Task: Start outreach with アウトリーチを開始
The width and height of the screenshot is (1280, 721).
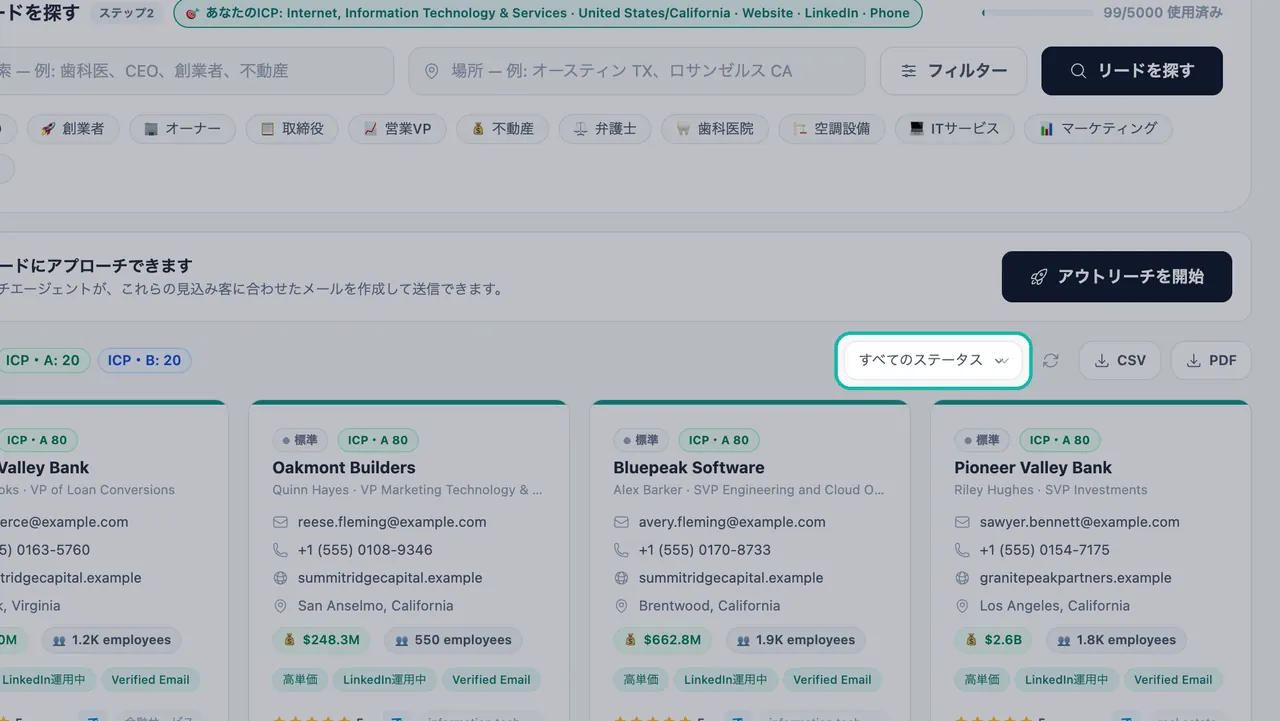Action: pyautogui.click(x=1117, y=277)
